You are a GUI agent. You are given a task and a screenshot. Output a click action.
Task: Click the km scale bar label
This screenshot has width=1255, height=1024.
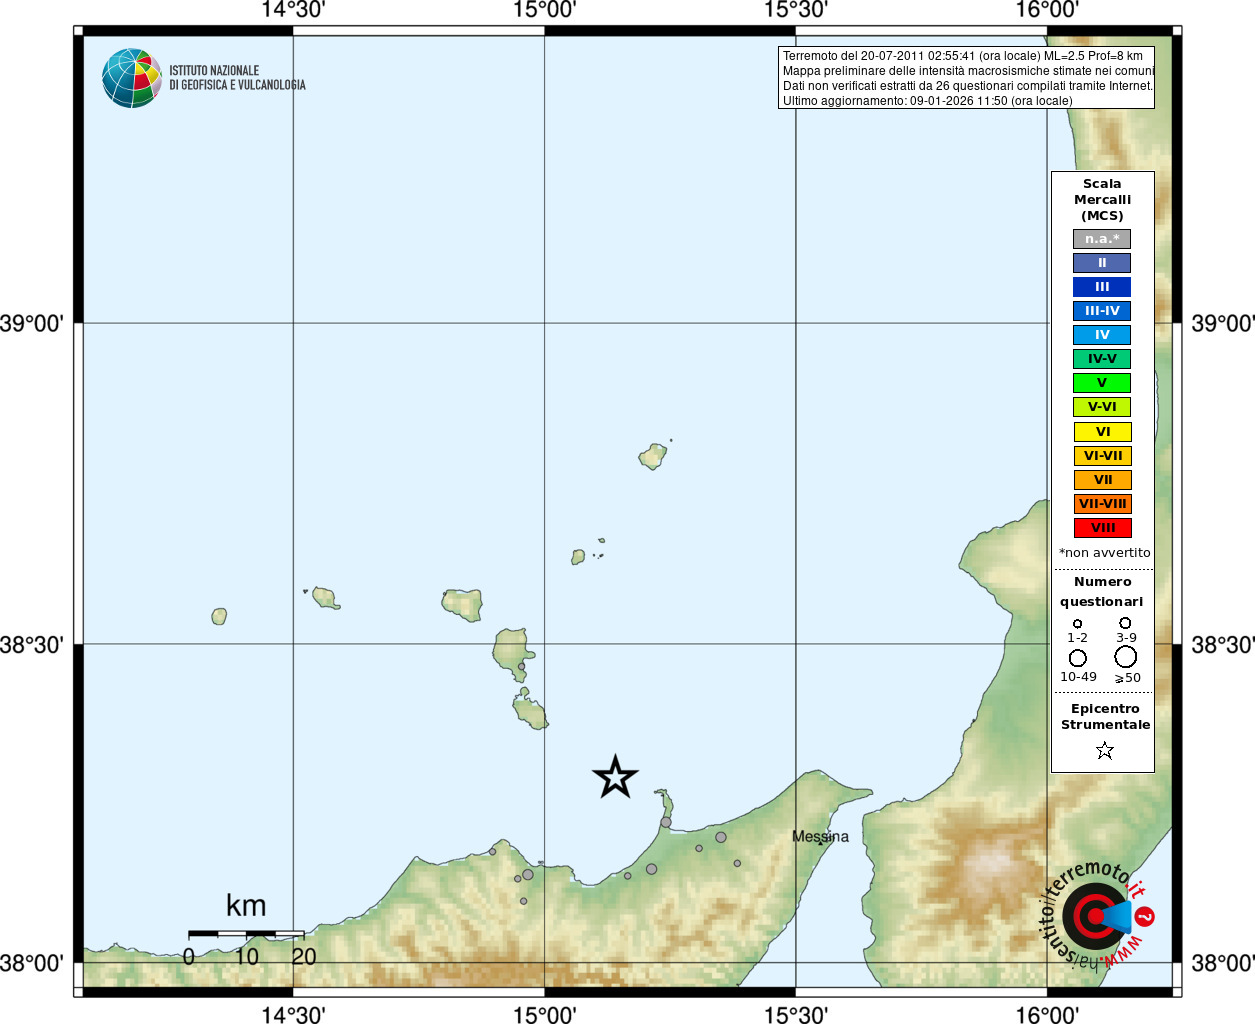(246, 906)
